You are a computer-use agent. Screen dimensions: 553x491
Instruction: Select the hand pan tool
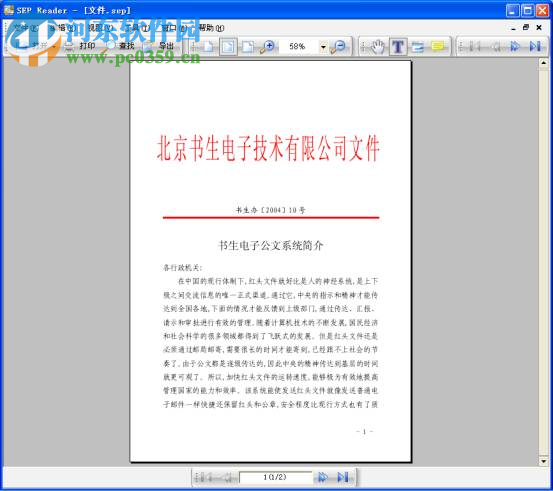tap(378, 47)
